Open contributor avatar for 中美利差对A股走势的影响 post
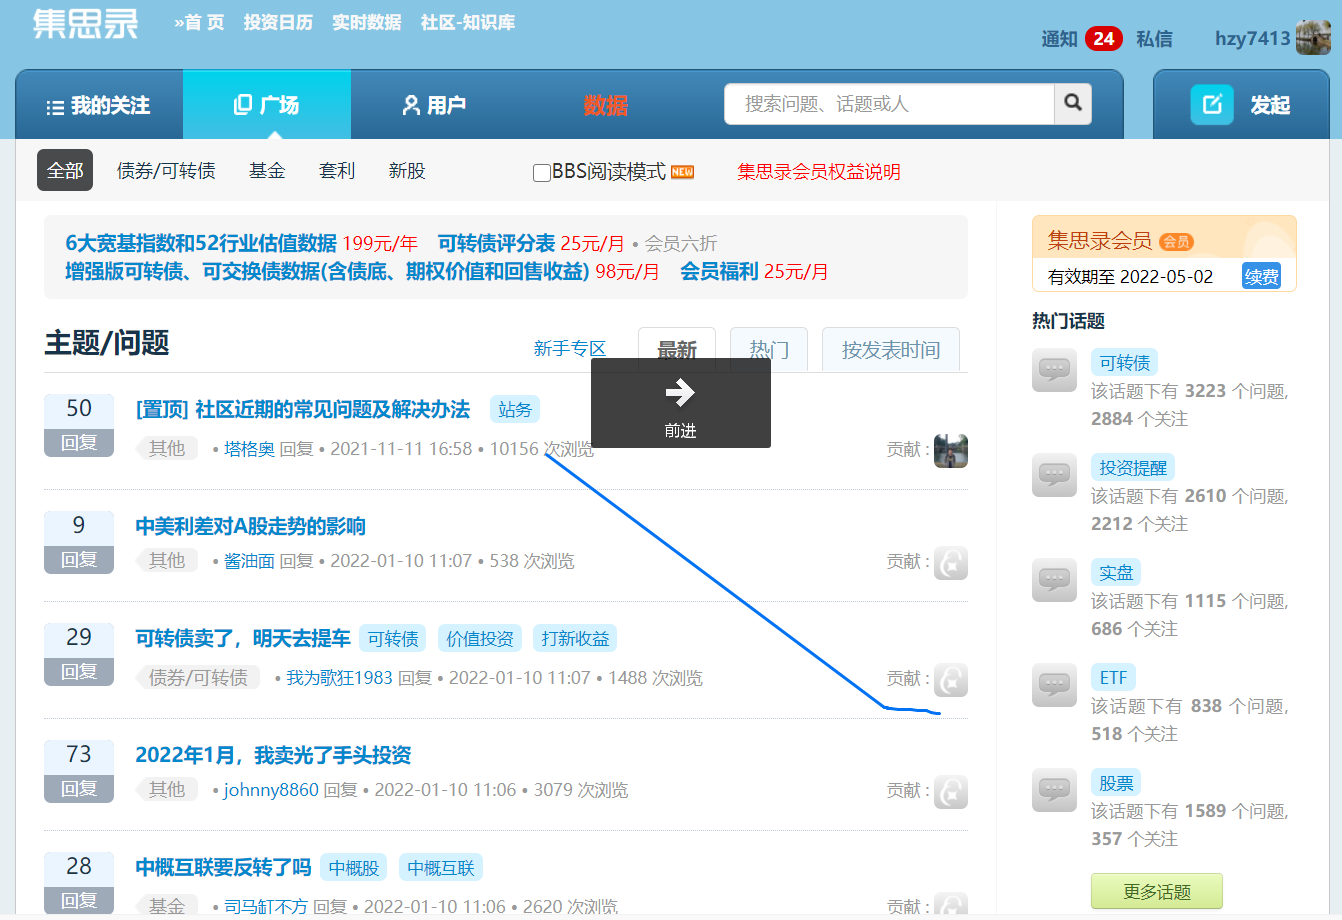Screen dimensions: 1342x920 click(x=951, y=563)
